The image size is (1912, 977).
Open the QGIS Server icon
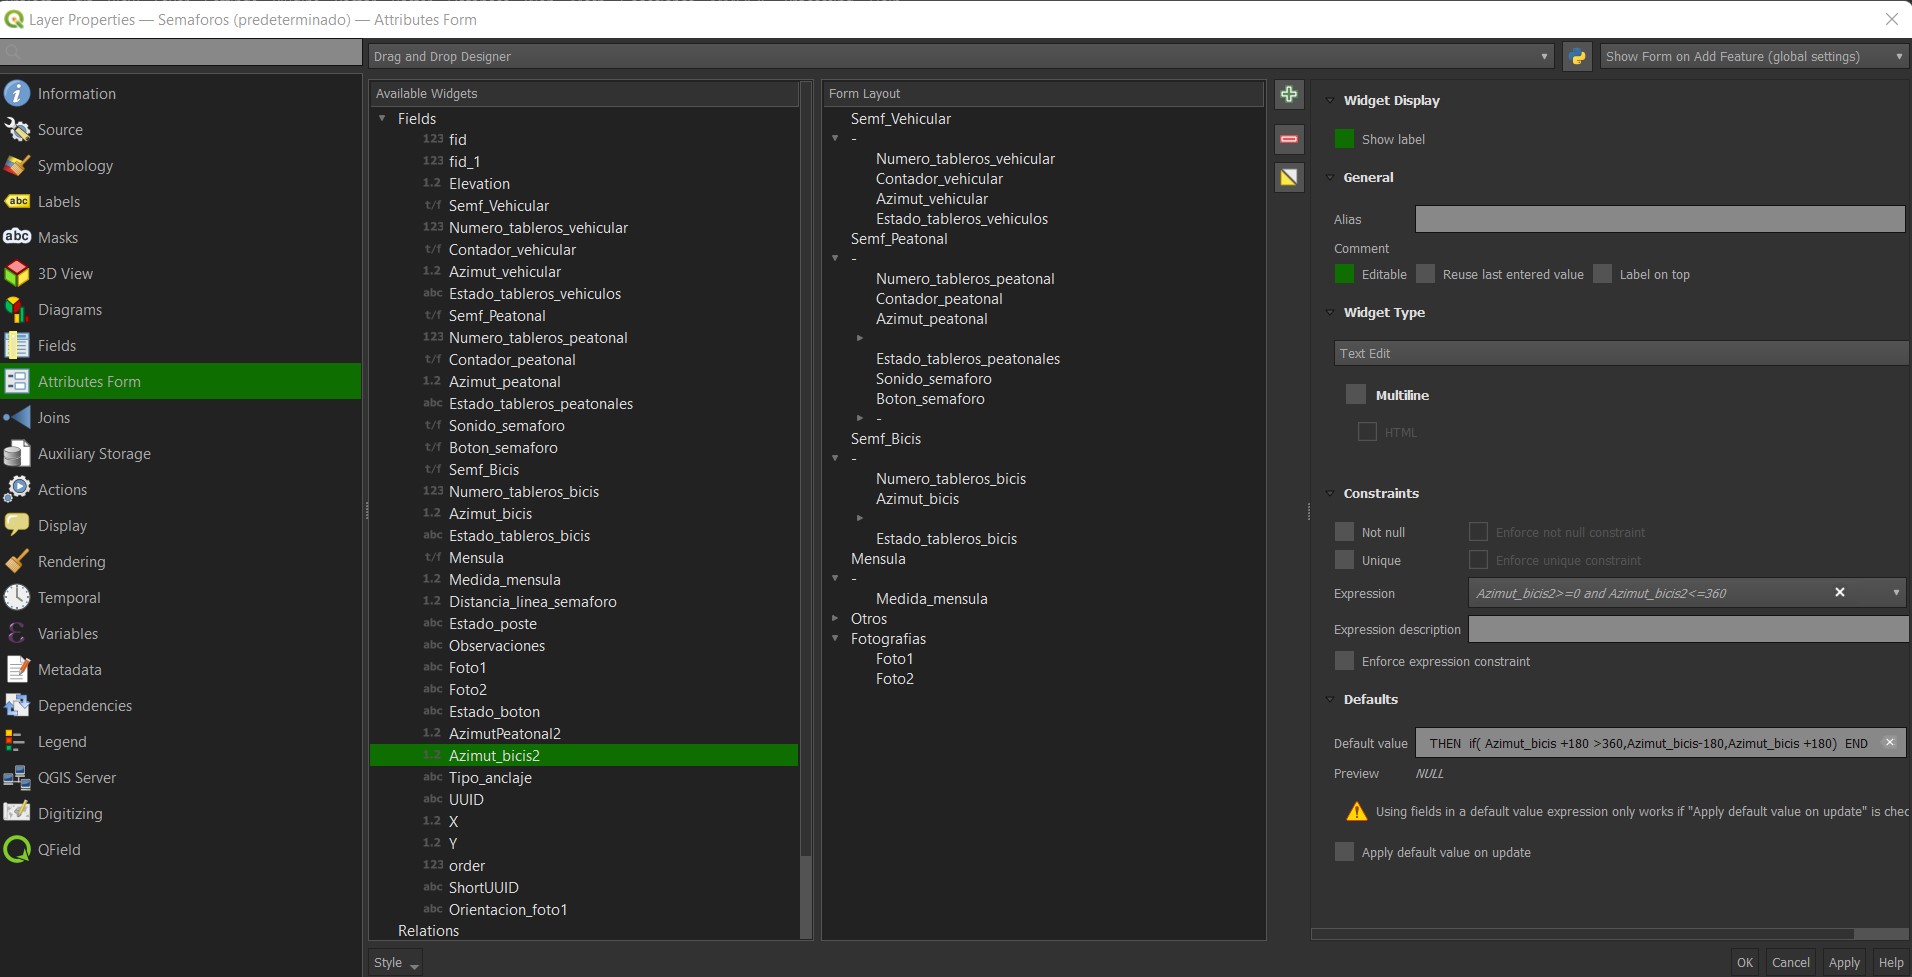click(x=17, y=777)
